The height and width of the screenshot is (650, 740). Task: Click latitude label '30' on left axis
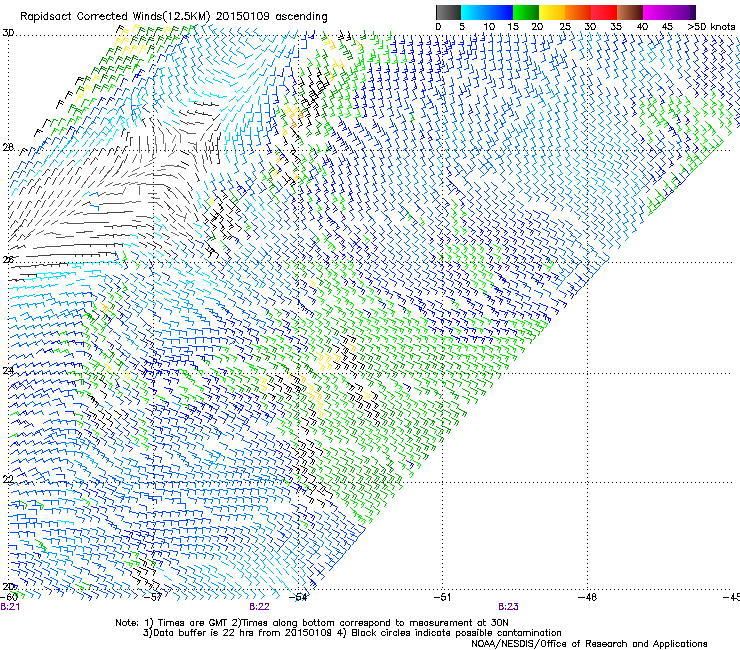point(8,33)
